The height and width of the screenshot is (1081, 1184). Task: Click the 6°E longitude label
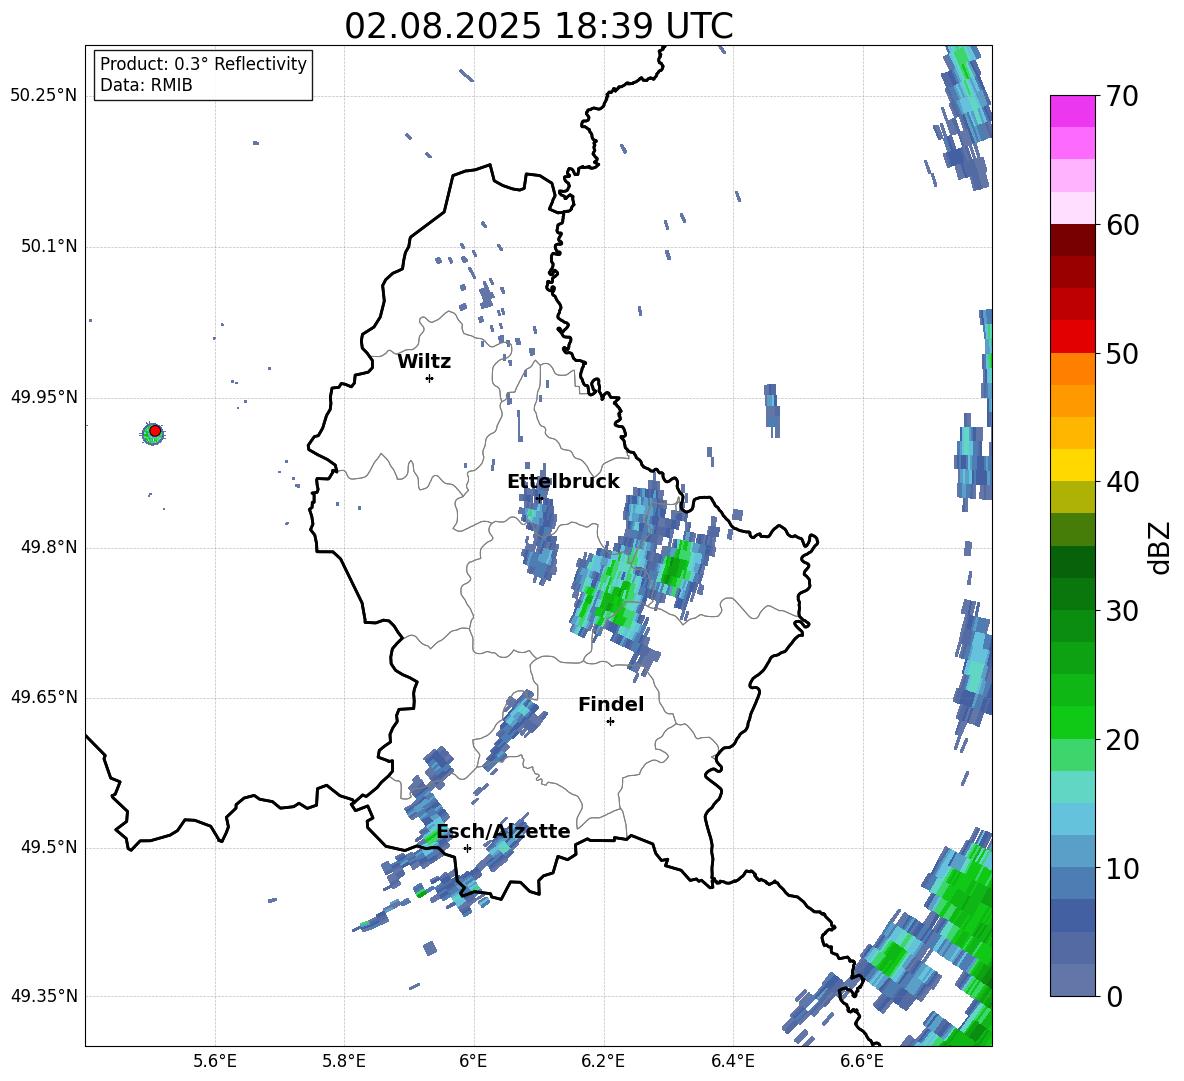473,1062
